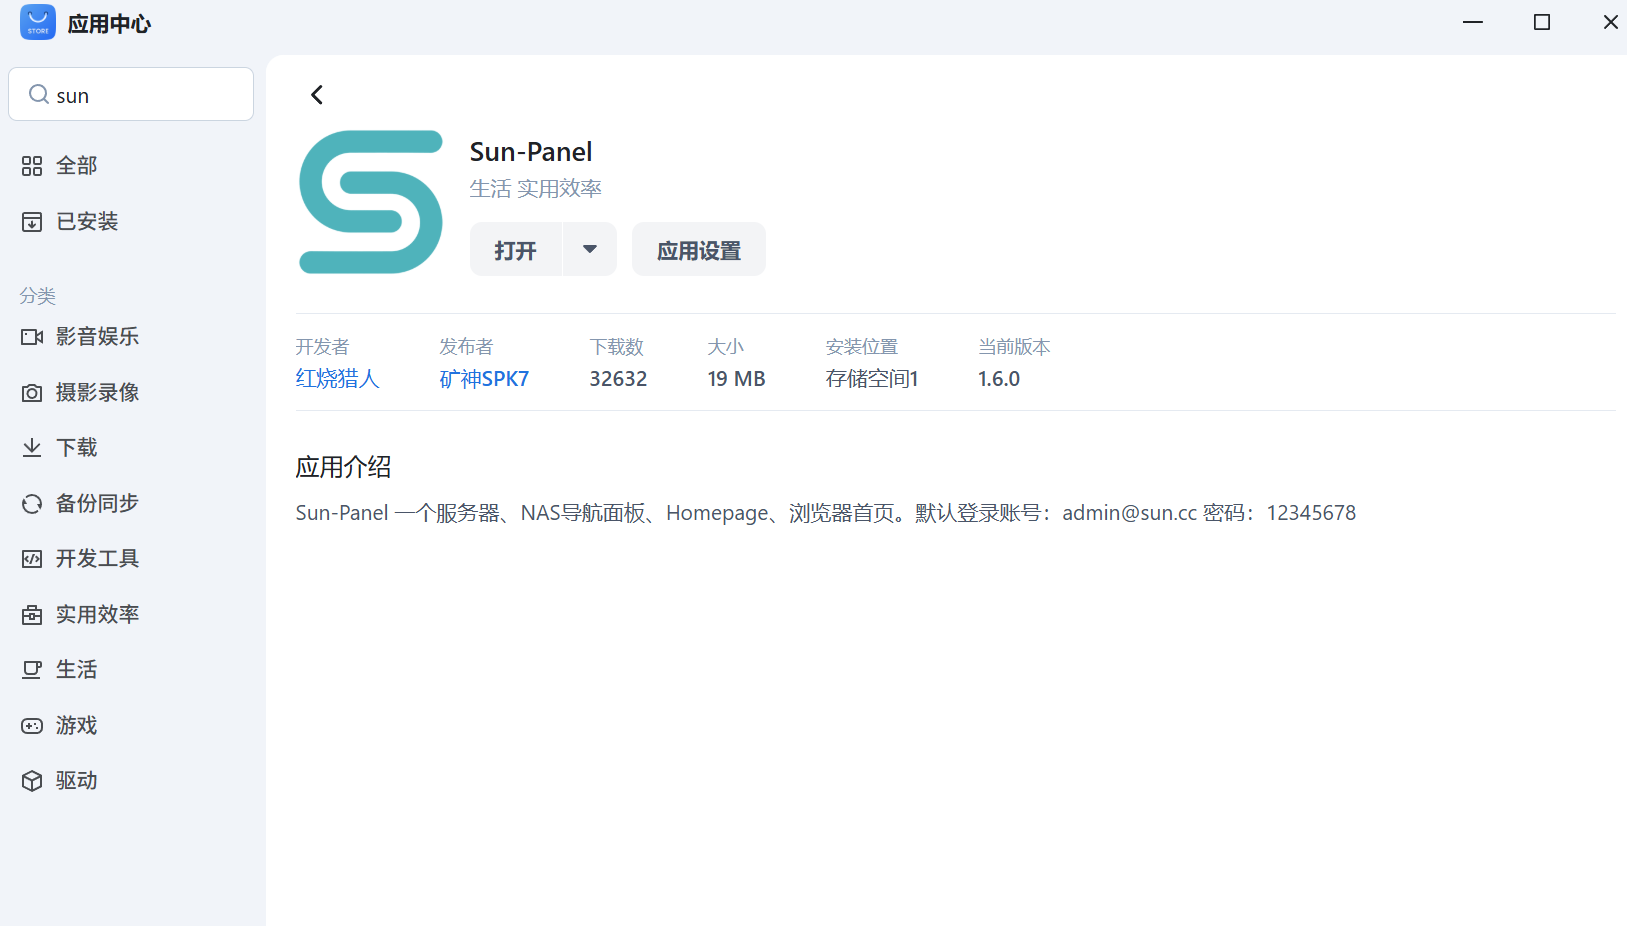
Task: Click the 影音娱乐 video camera icon
Action: [x=32, y=337]
